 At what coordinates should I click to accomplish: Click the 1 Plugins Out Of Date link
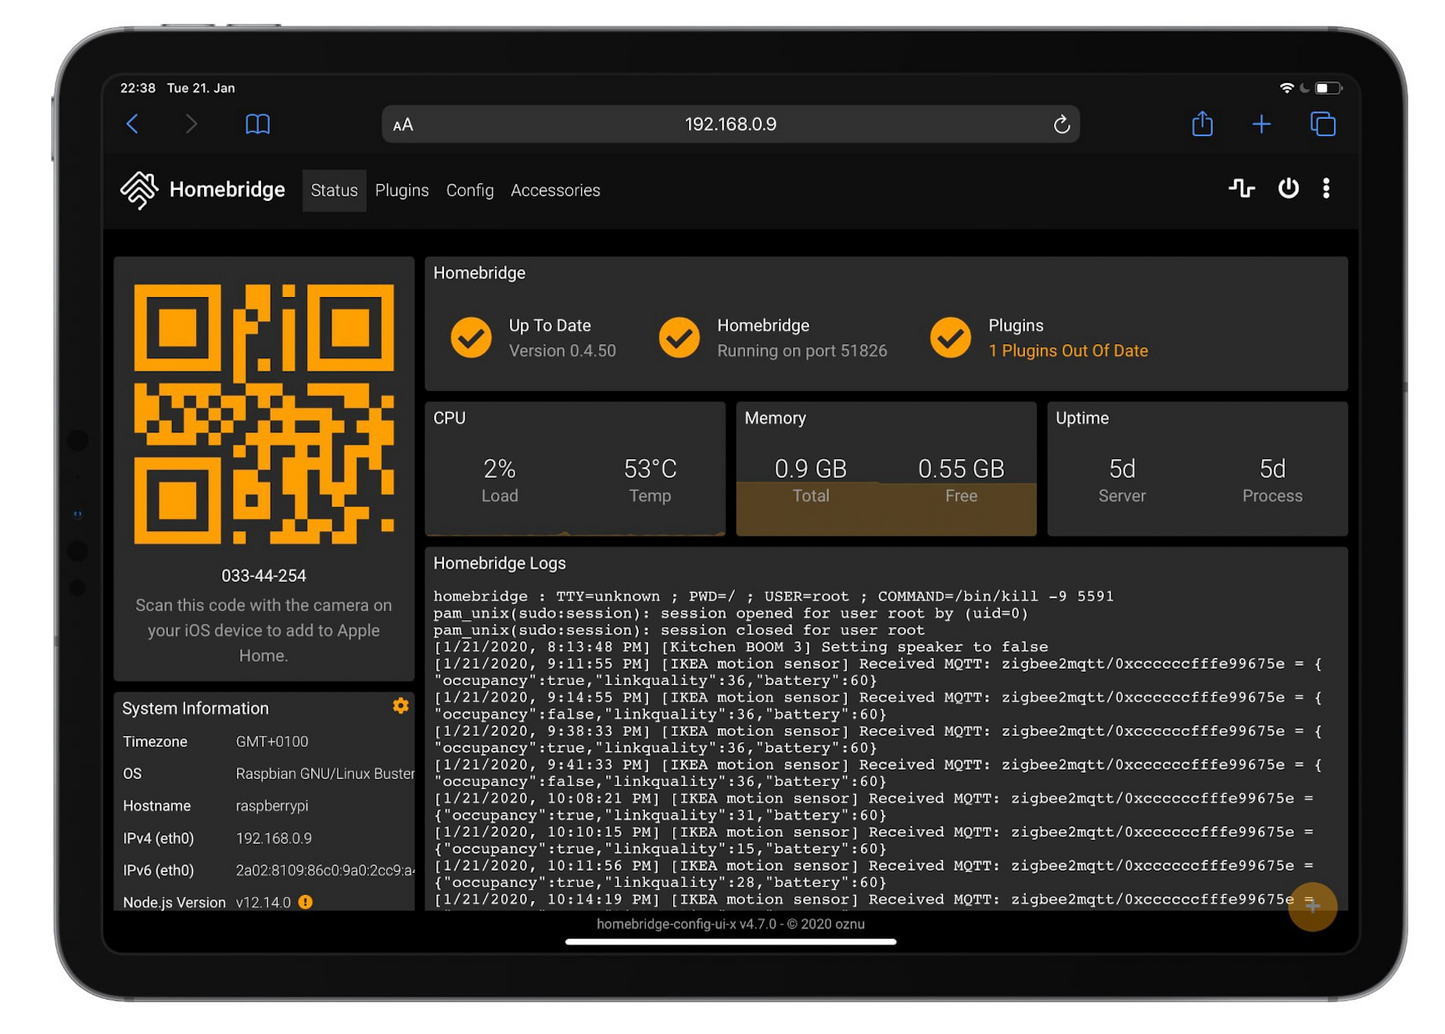point(1067,351)
